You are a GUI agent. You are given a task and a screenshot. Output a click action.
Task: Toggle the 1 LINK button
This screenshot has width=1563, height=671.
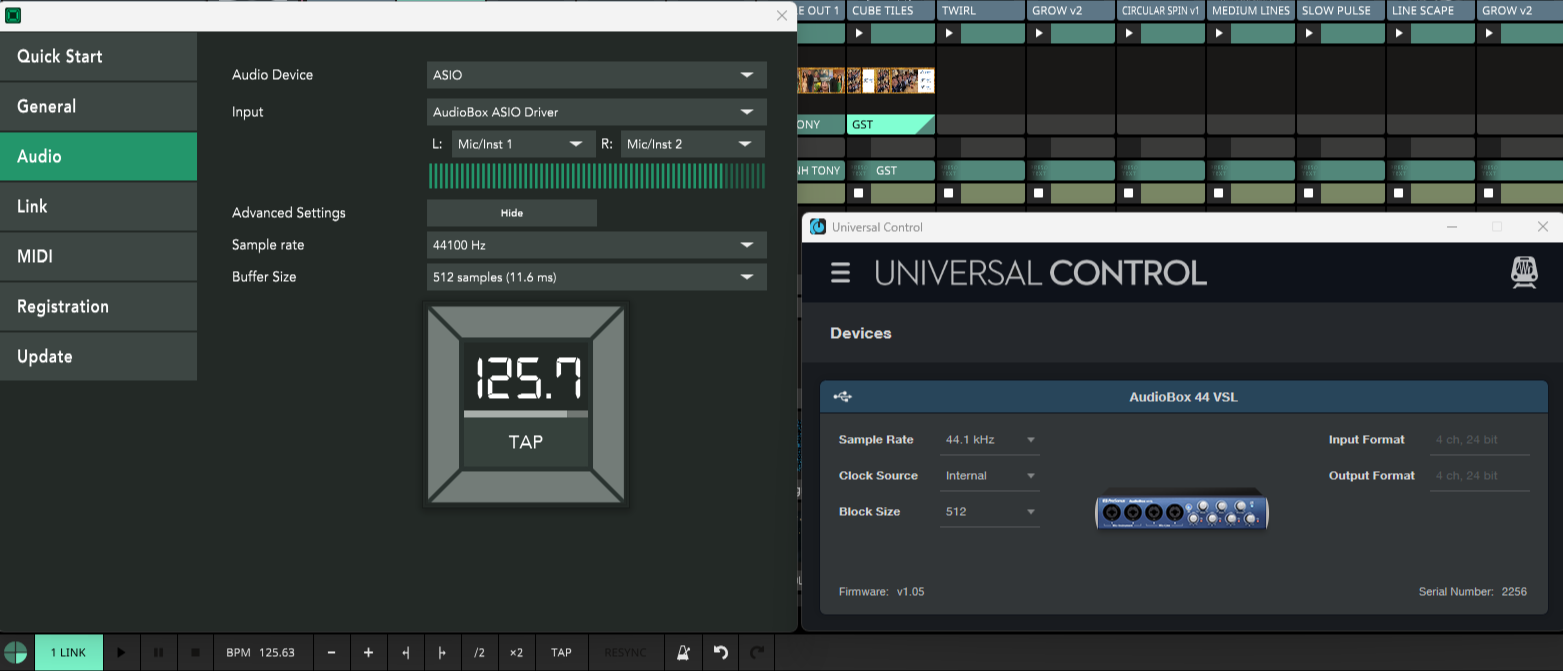68,653
